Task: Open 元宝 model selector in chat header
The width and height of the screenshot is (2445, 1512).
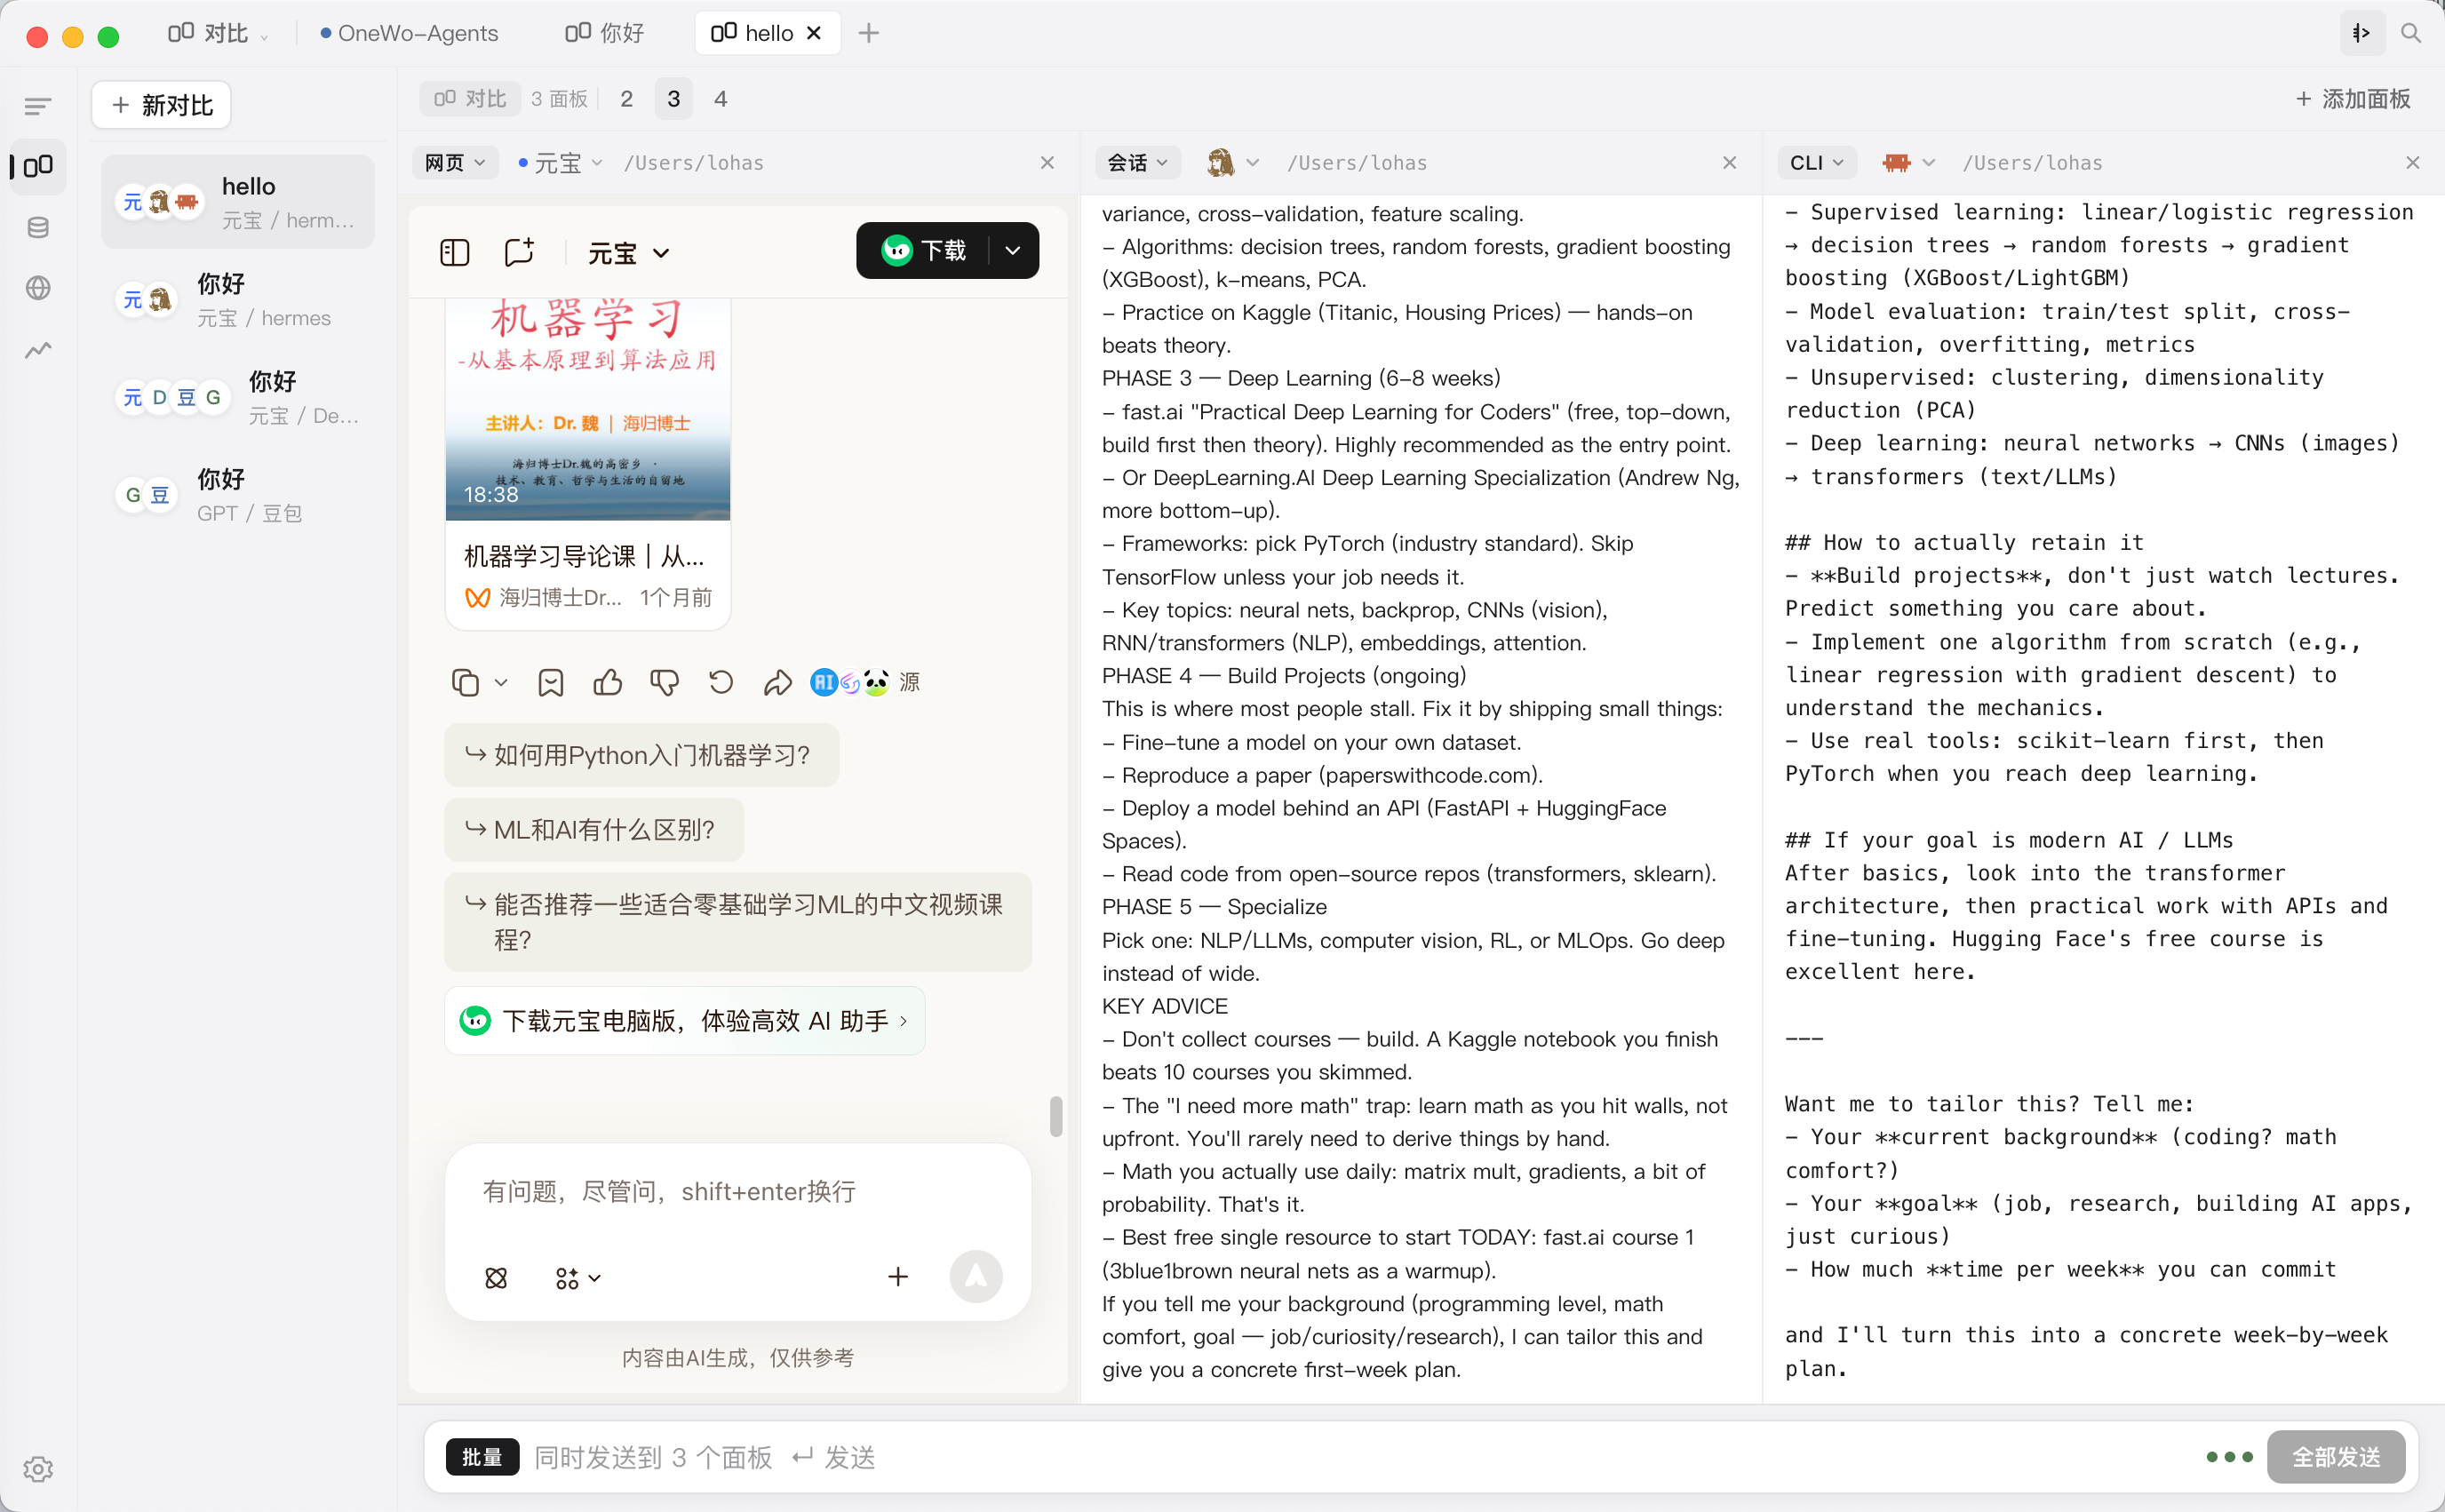Action: point(628,253)
